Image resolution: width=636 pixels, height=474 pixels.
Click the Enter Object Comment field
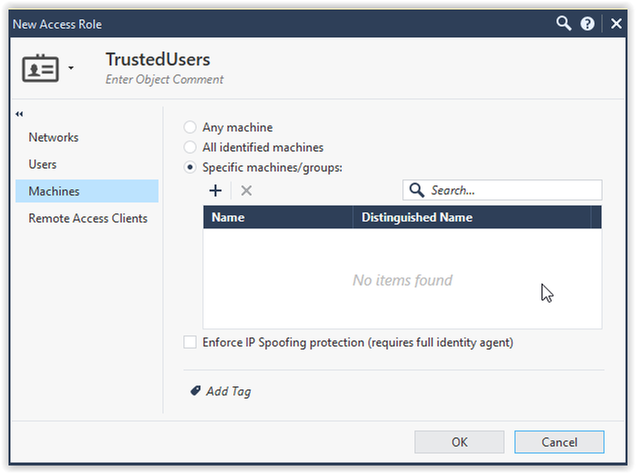coord(165,80)
